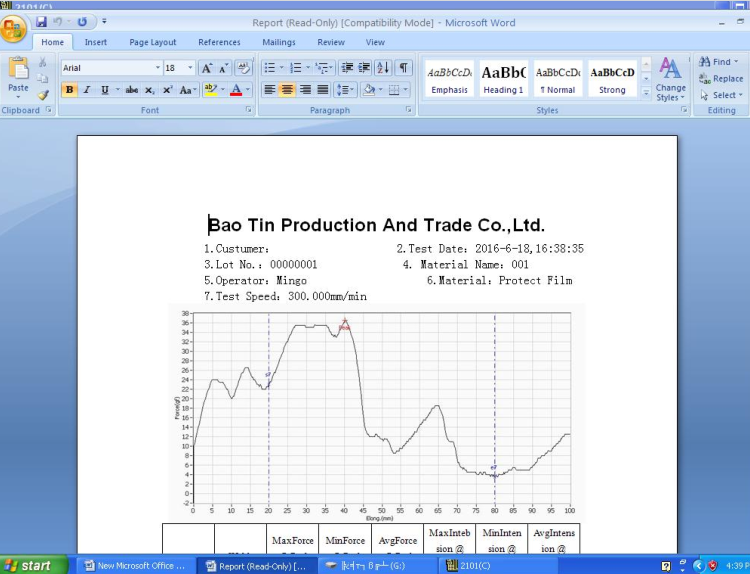
Task: Click the Grow Font icon
Action: click(207, 68)
